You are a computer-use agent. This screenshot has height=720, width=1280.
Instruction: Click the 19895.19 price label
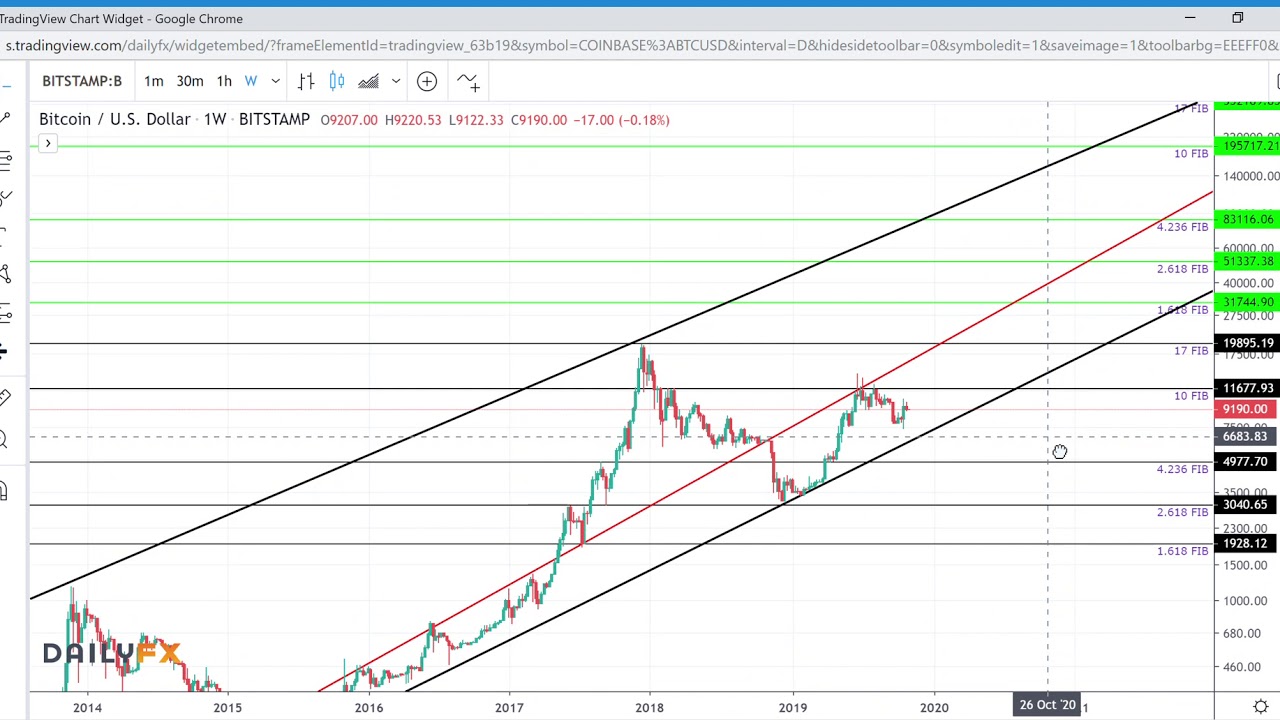coord(1248,343)
